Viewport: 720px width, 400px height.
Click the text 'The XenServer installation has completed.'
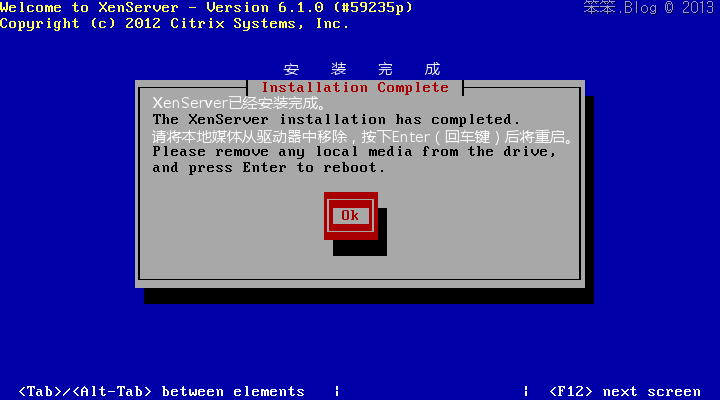(336, 120)
